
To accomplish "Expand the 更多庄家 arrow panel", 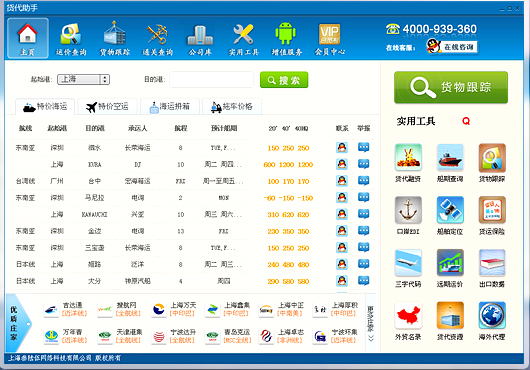I will click(x=370, y=324).
